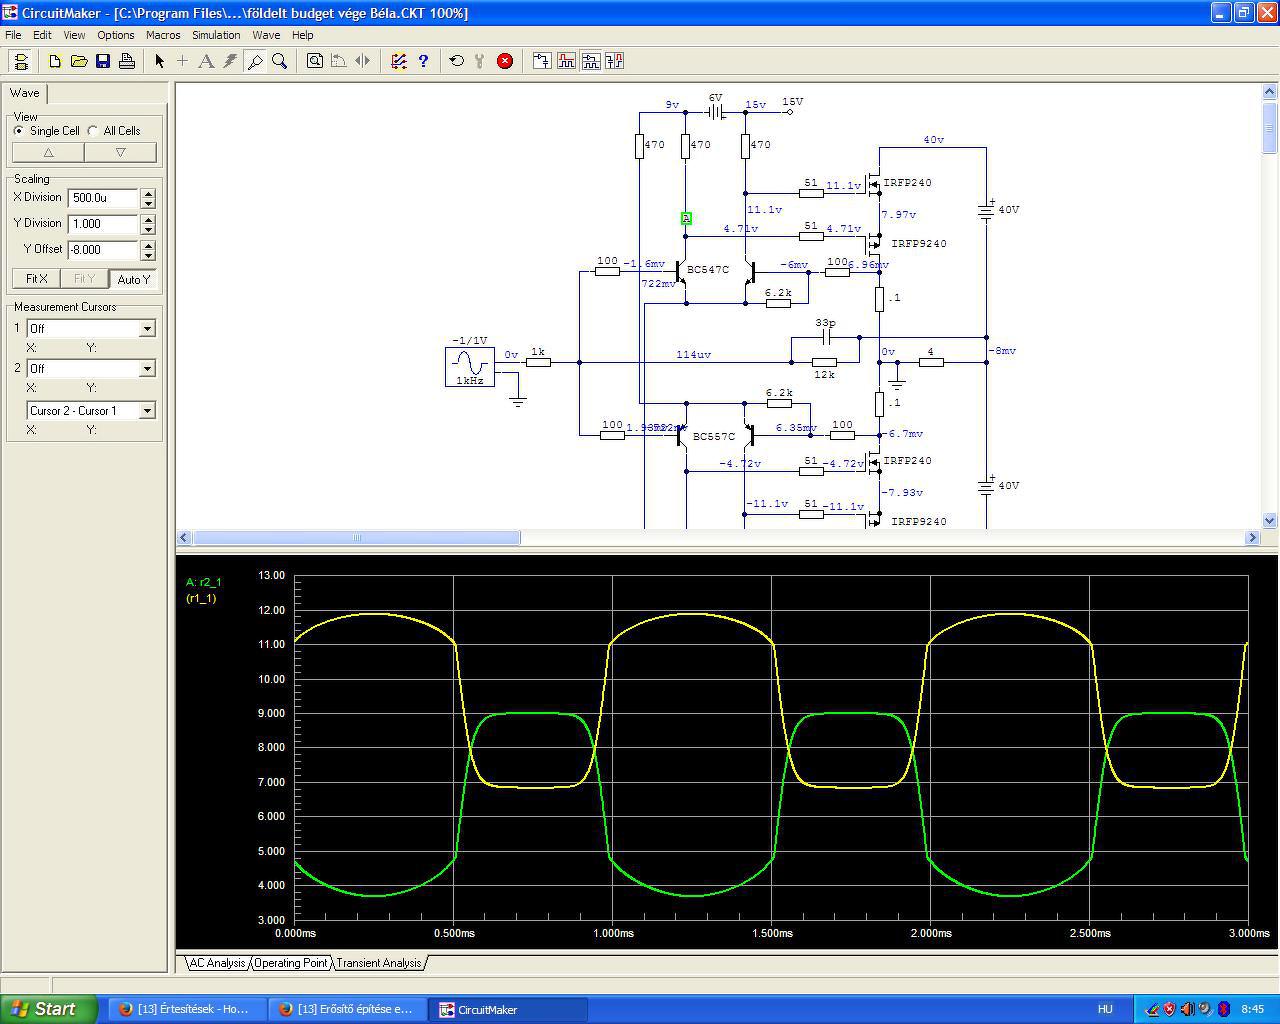
Task: Toggle the Auto Y button
Action: (x=133, y=279)
